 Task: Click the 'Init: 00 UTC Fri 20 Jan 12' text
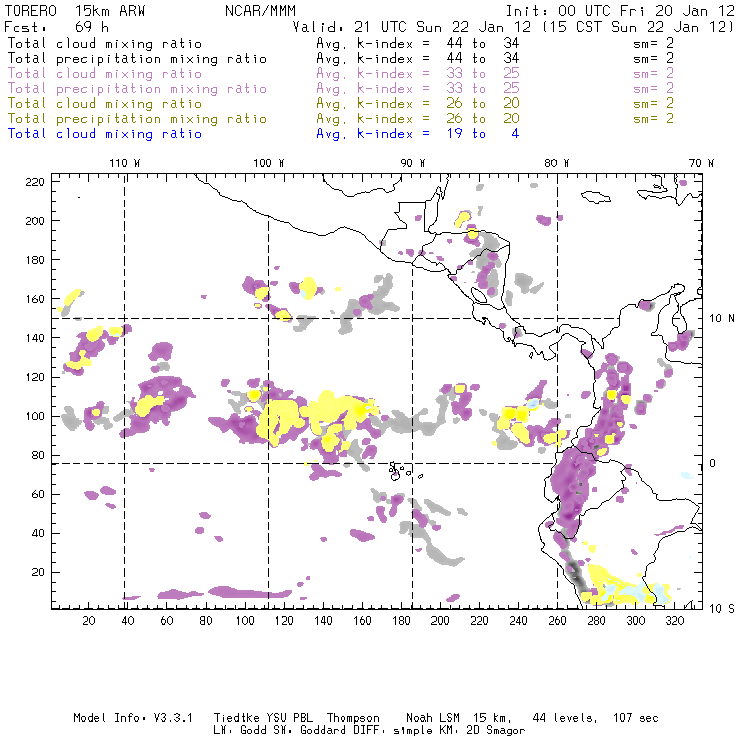(620, 11)
